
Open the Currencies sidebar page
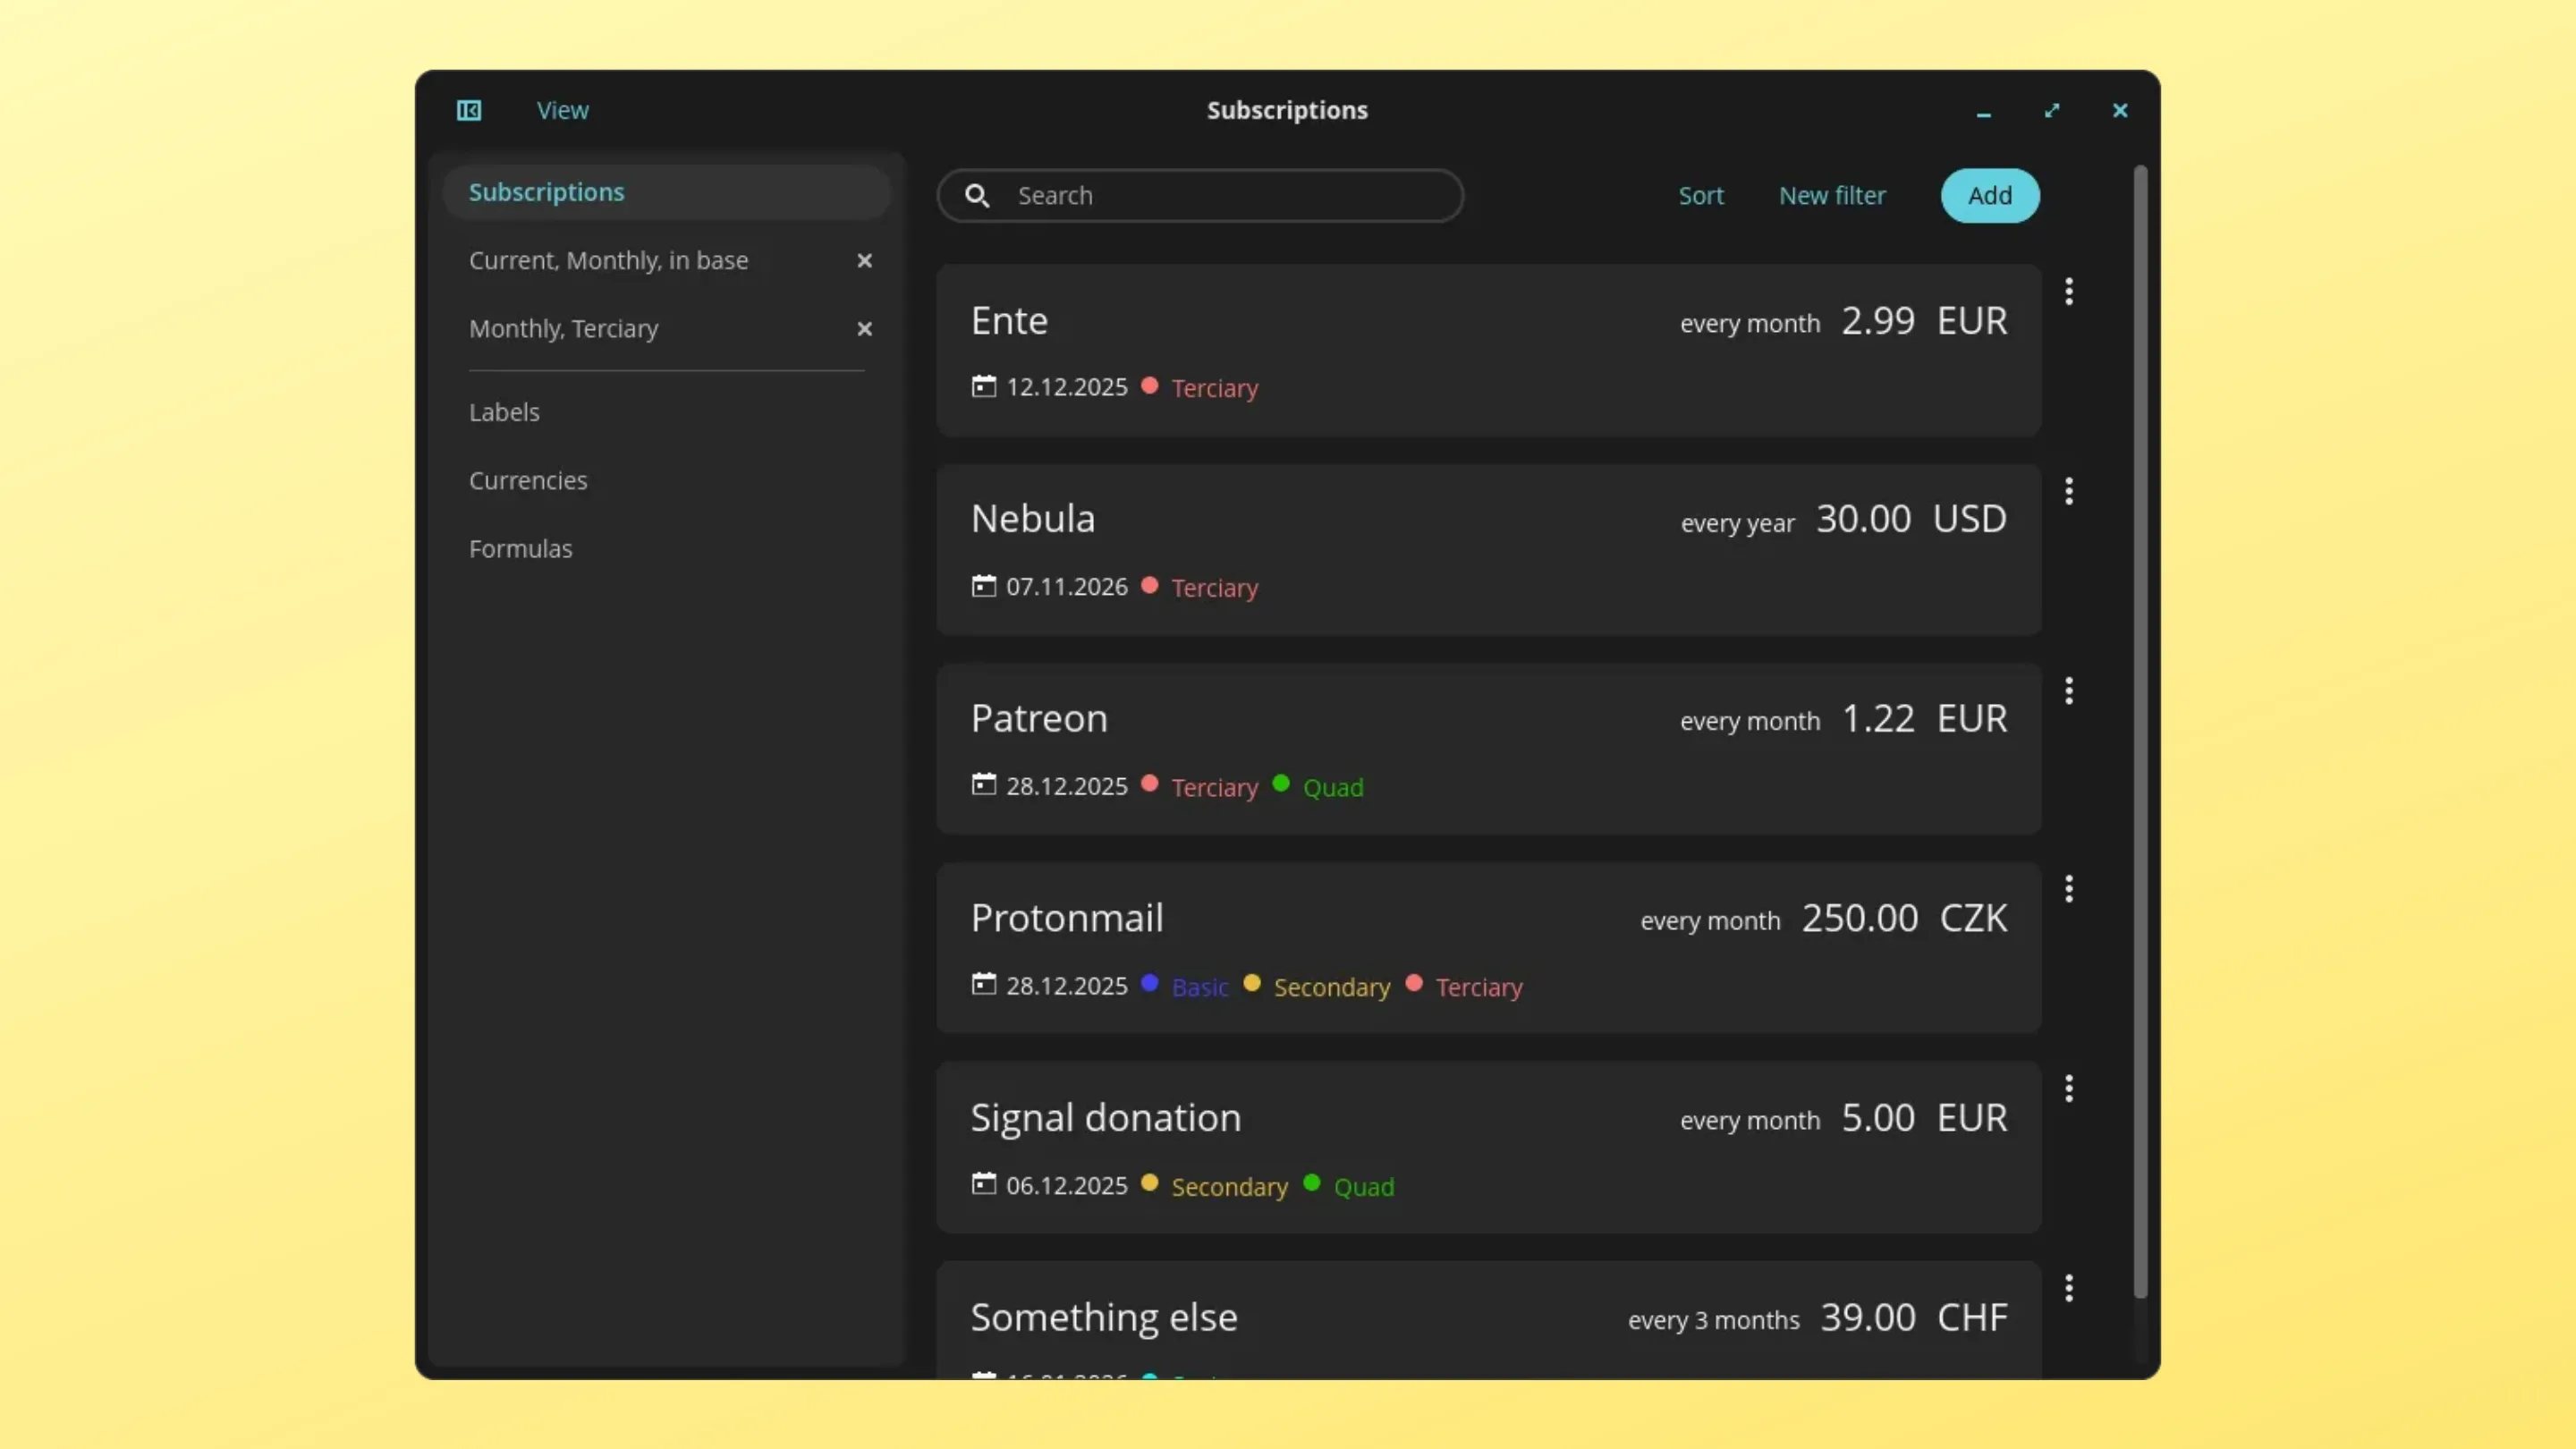coord(528,480)
